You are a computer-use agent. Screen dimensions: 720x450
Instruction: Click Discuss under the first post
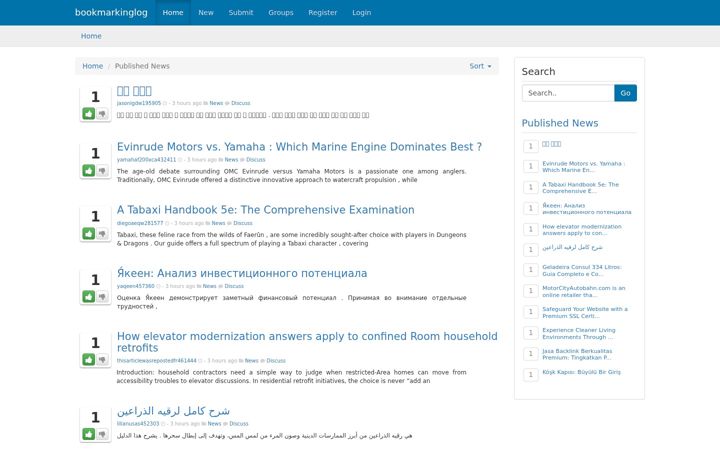(241, 103)
